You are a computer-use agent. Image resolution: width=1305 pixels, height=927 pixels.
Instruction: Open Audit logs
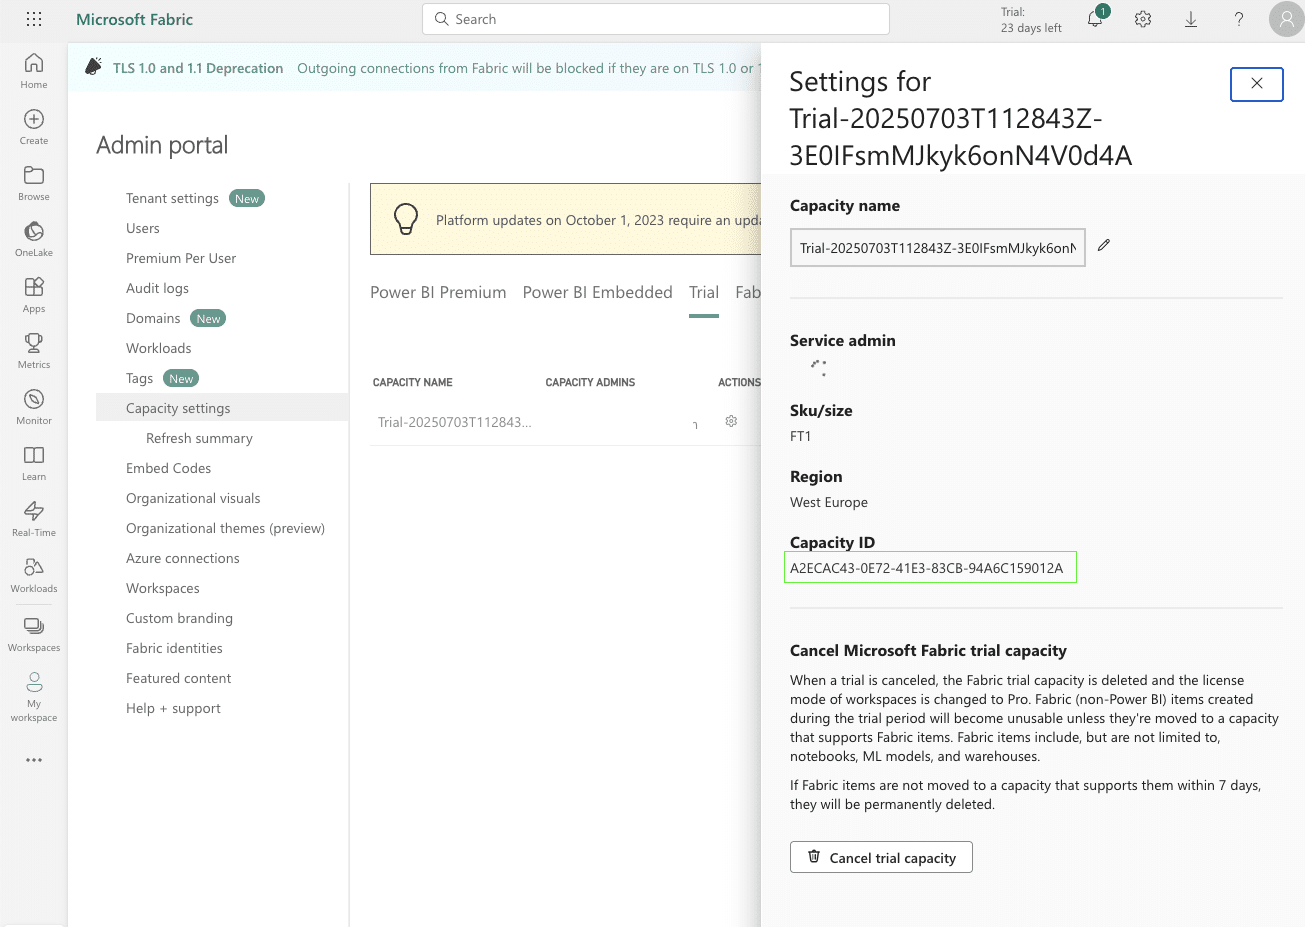pyautogui.click(x=157, y=288)
